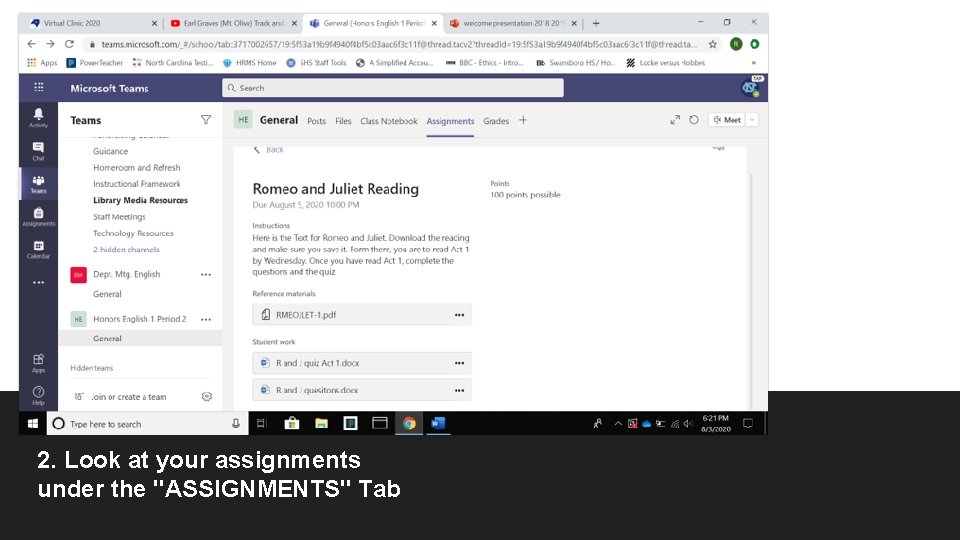
Task: Open manage teams settings gear
Action: coord(207,397)
